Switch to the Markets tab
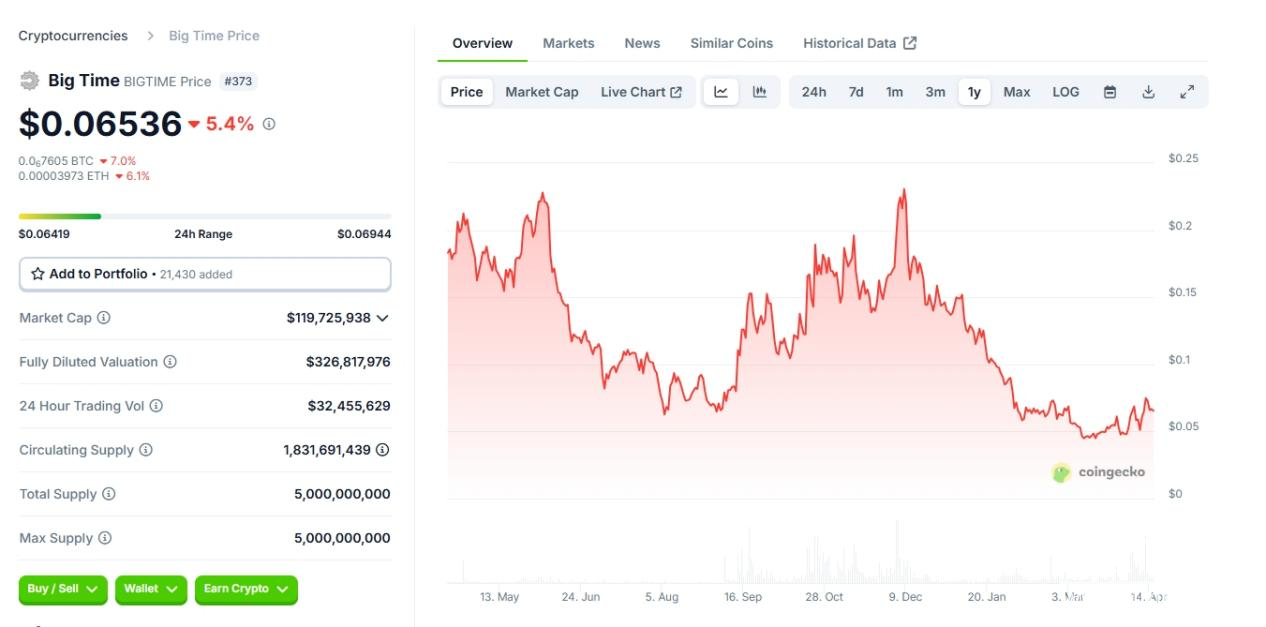The width and height of the screenshot is (1266, 627). (x=568, y=43)
